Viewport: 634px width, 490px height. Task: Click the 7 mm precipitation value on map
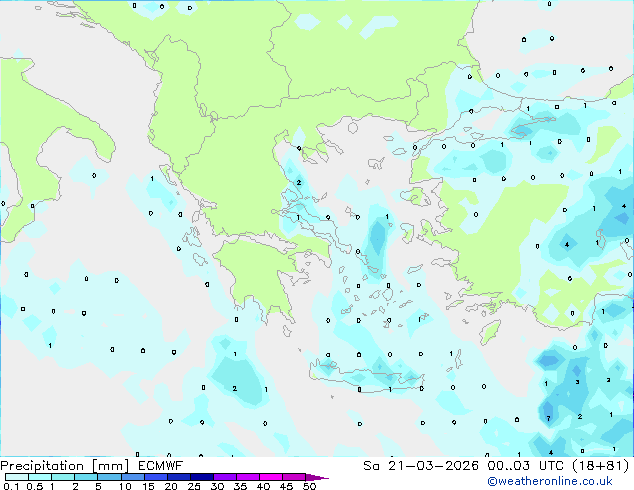tap(548, 418)
